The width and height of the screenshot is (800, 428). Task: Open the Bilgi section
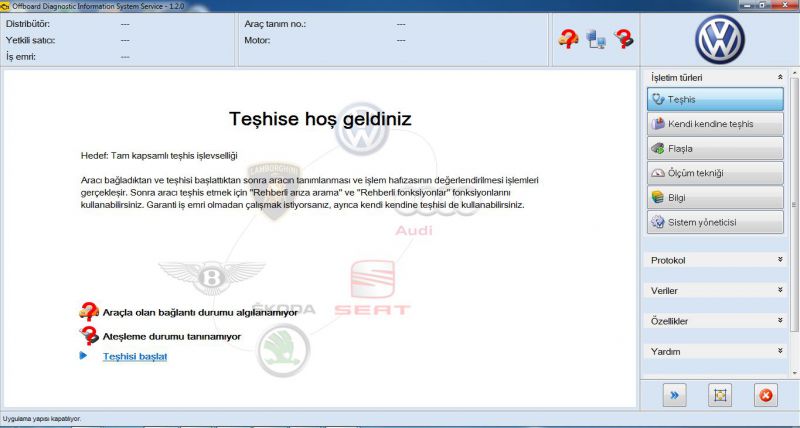coord(715,197)
